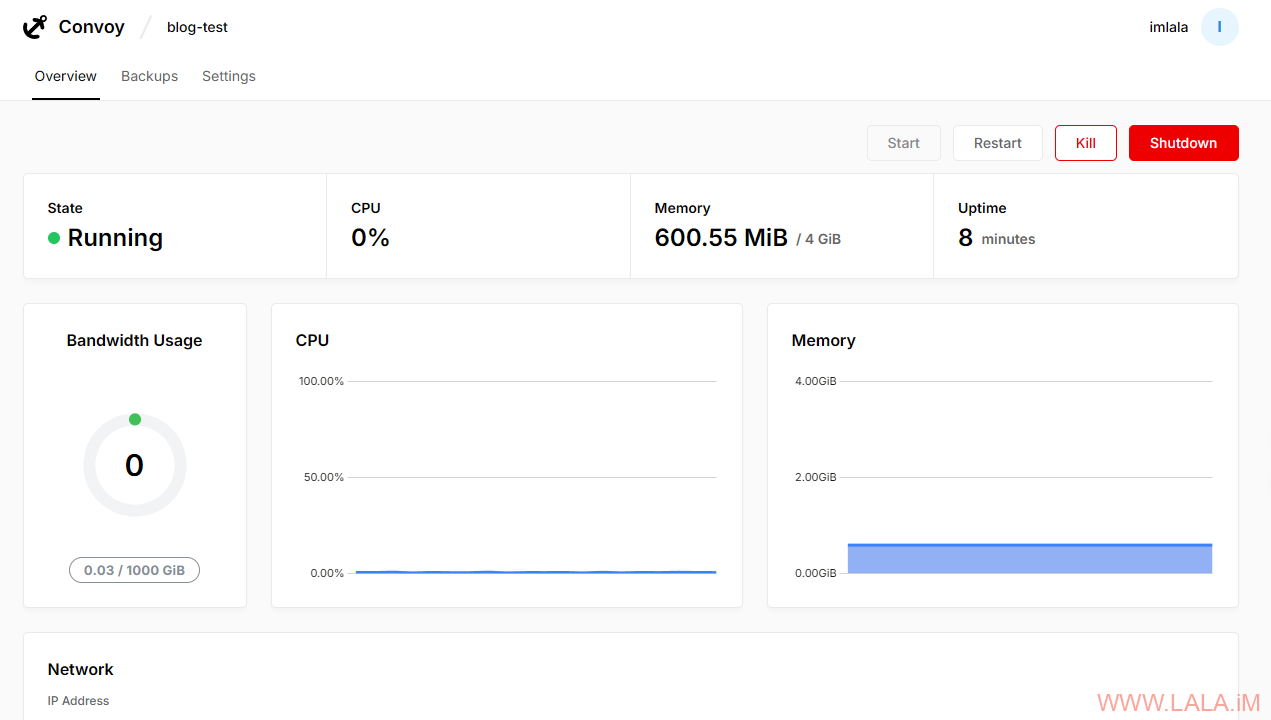The image size is (1271, 720).
Task: Open the user avatar circle labeled I
Action: click(x=1219, y=27)
